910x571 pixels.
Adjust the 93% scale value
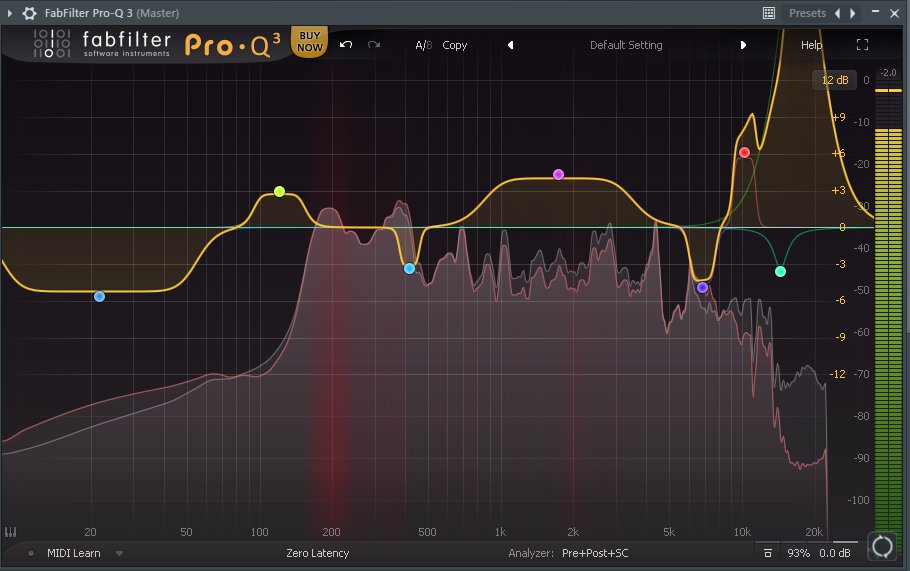coord(798,553)
